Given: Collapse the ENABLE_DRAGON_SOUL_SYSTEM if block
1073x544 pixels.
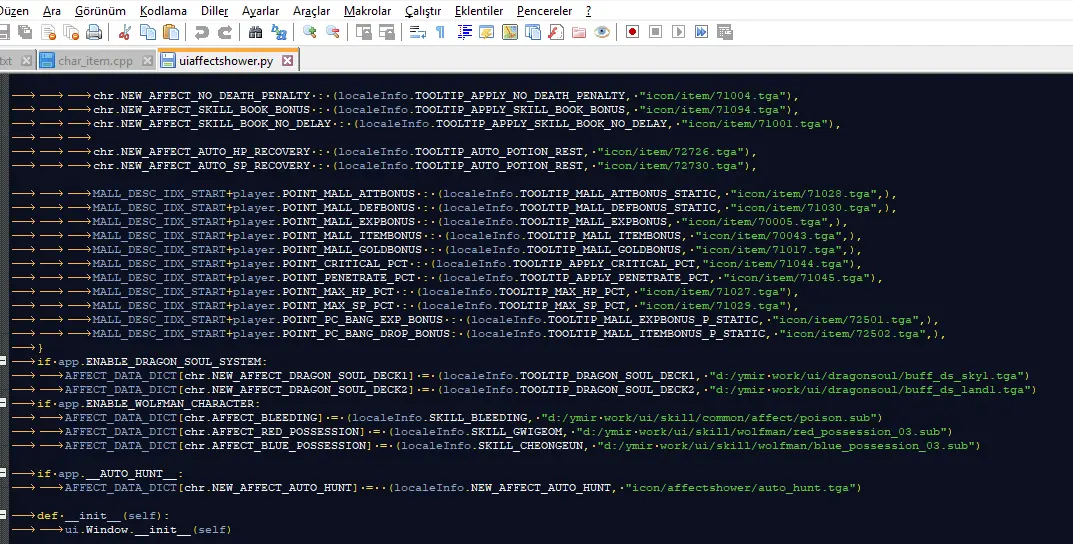Looking at the screenshot, I should coord(3,361).
